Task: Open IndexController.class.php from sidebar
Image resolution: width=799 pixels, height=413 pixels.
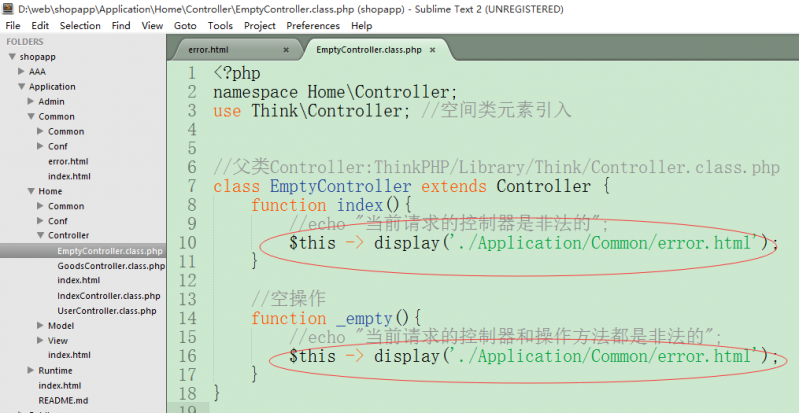Action: 108,296
